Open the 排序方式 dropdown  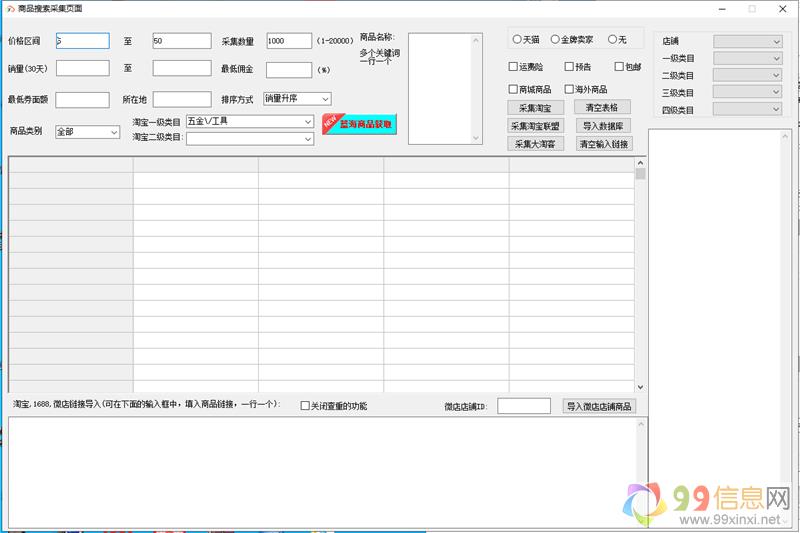coord(297,99)
